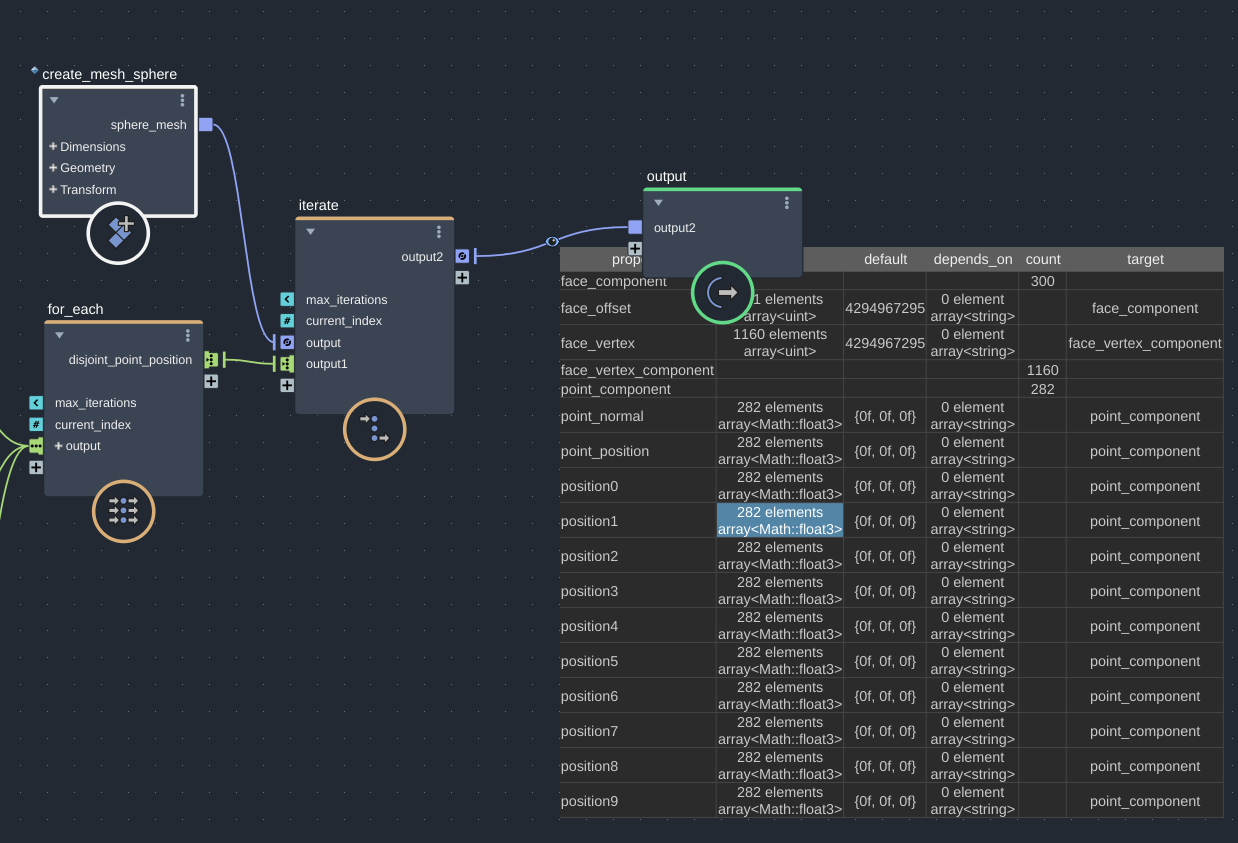
Task: Click the iterate node's round icon
Action: point(375,429)
